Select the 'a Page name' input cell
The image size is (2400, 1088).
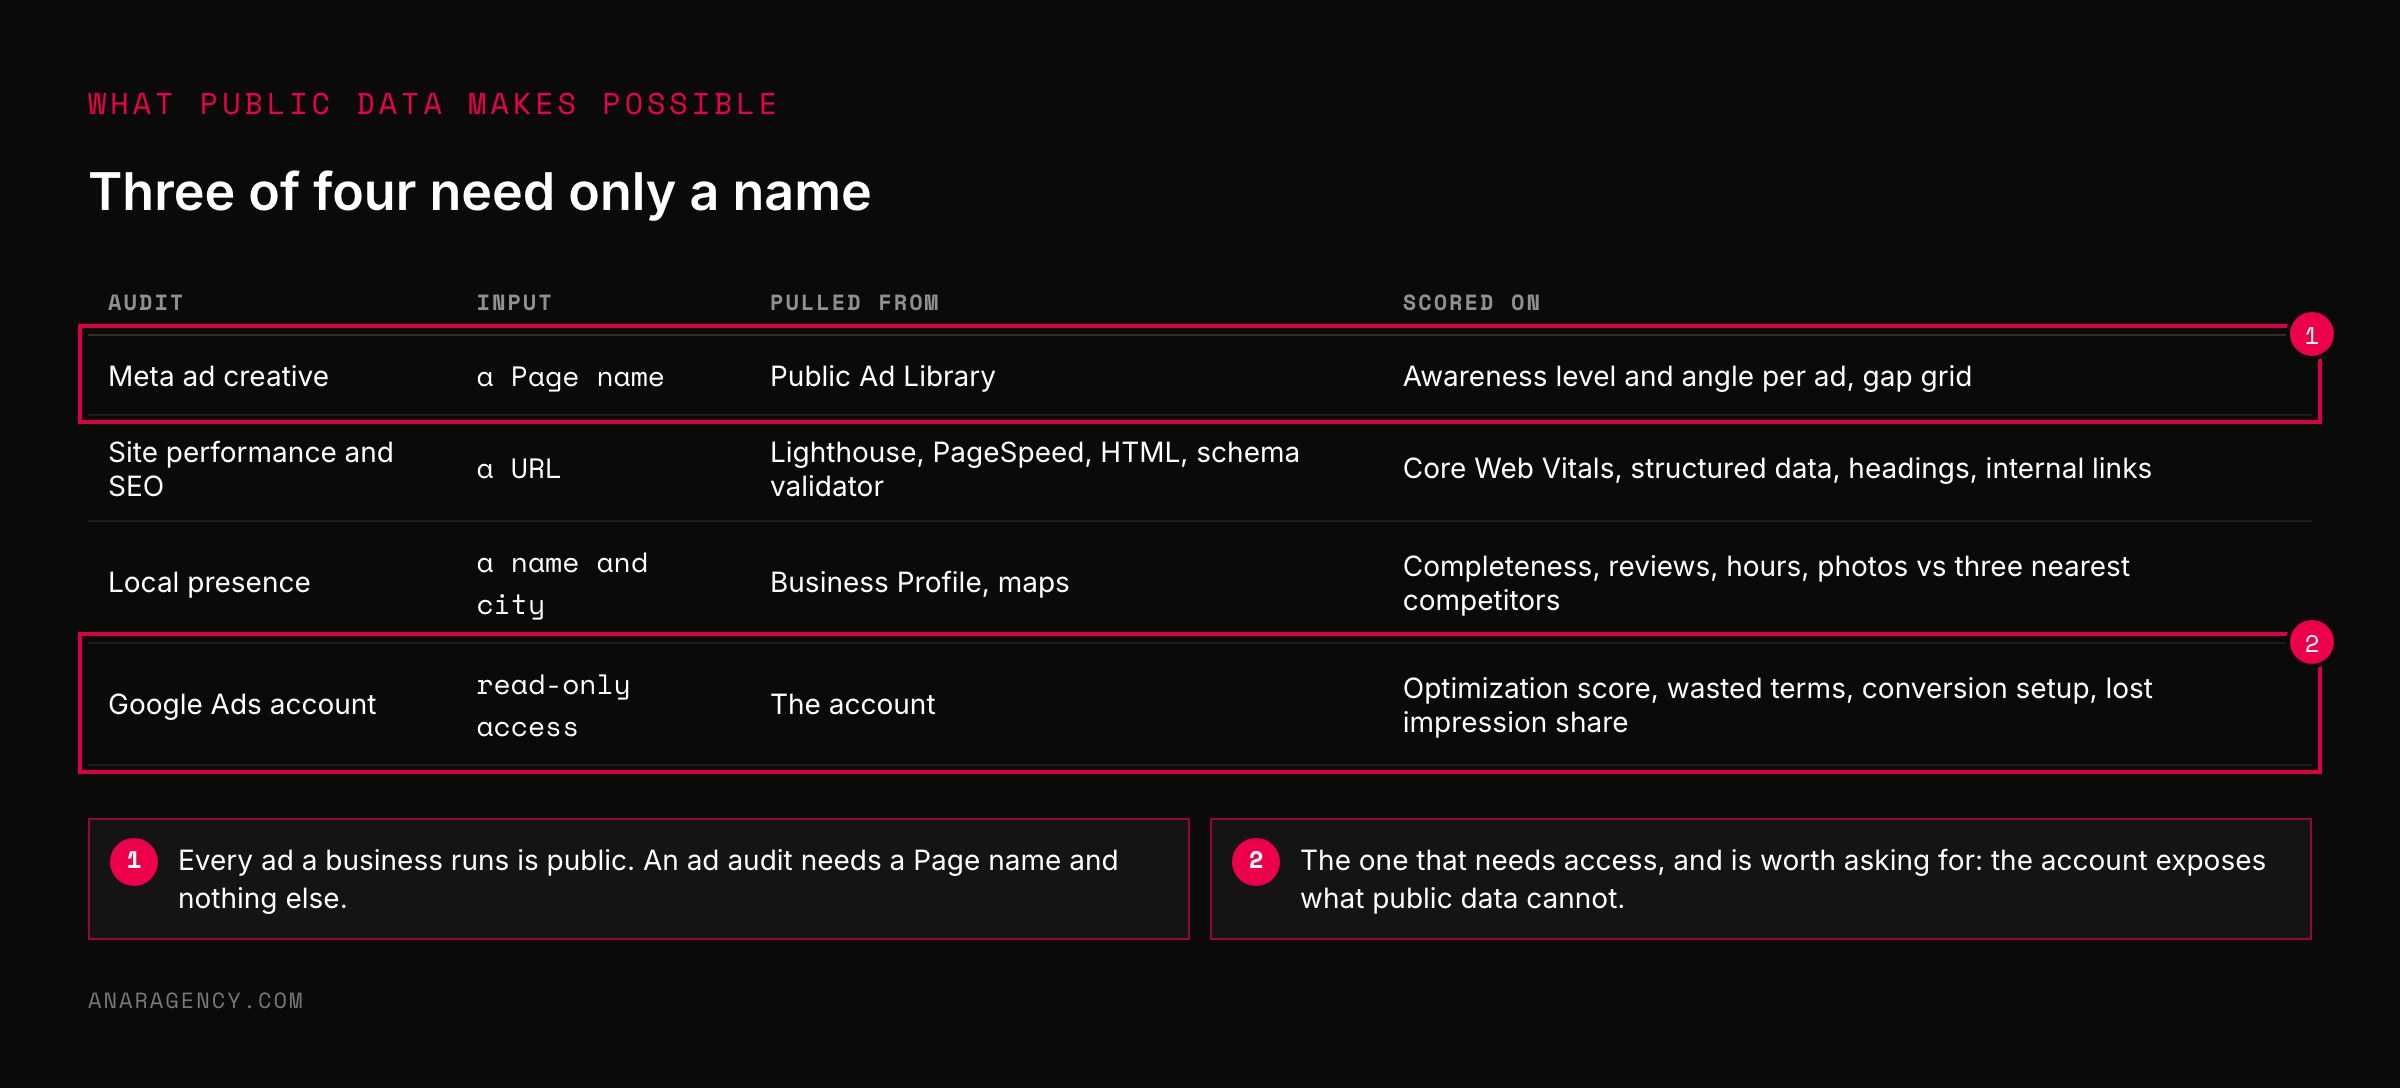coord(570,377)
